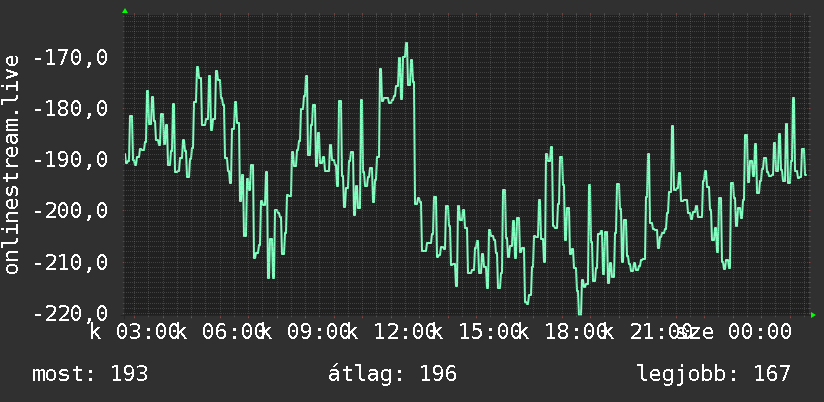Click the green arrow at top of Y axis

click(125, 11)
